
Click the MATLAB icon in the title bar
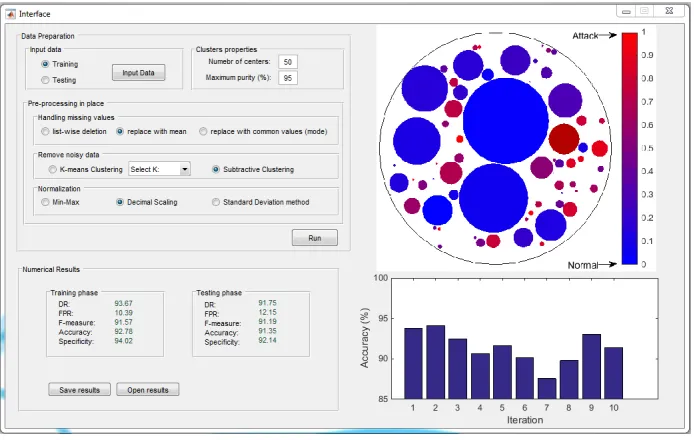coord(10,14)
